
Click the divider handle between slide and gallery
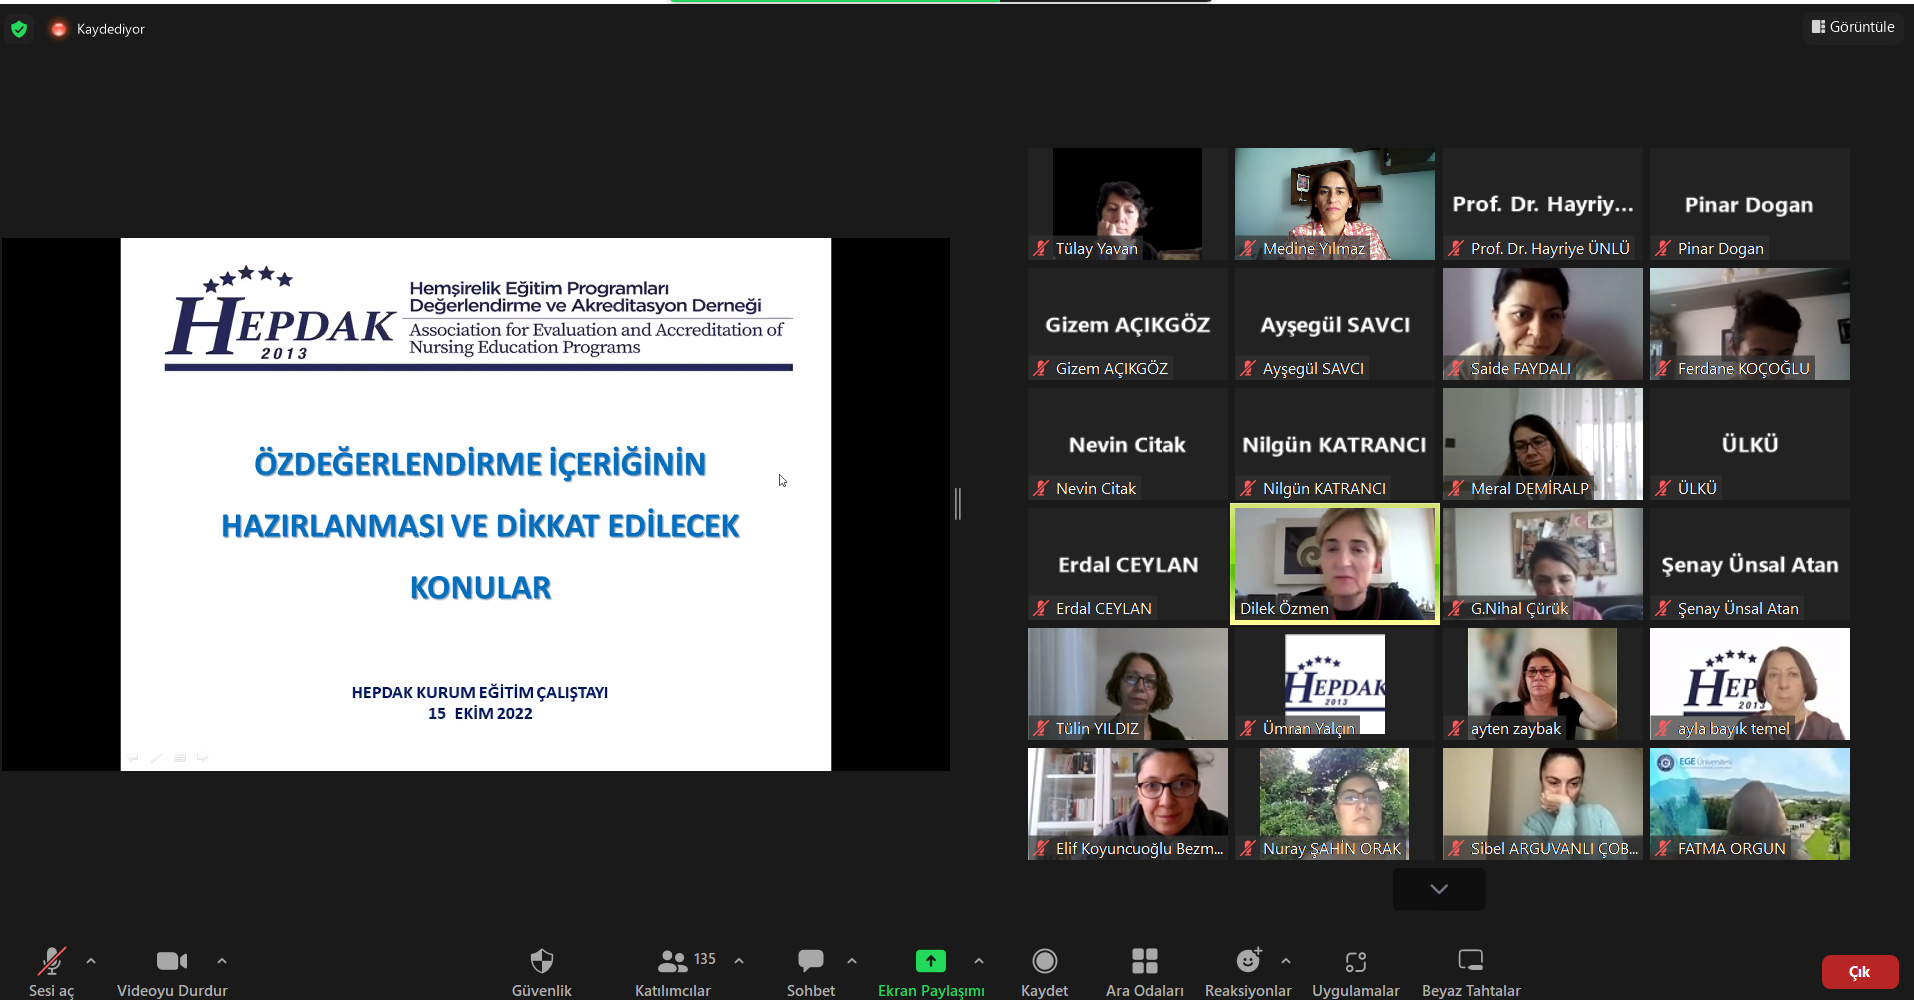click(958, 504)
